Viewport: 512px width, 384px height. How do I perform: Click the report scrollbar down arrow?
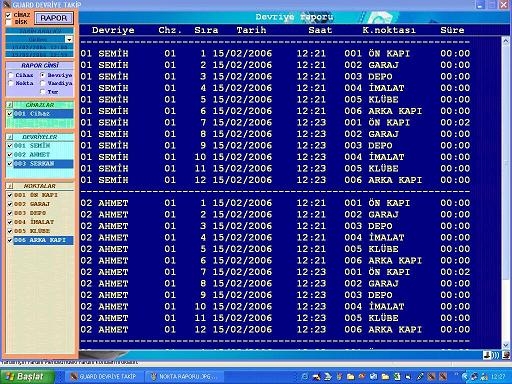click(506, 345)
